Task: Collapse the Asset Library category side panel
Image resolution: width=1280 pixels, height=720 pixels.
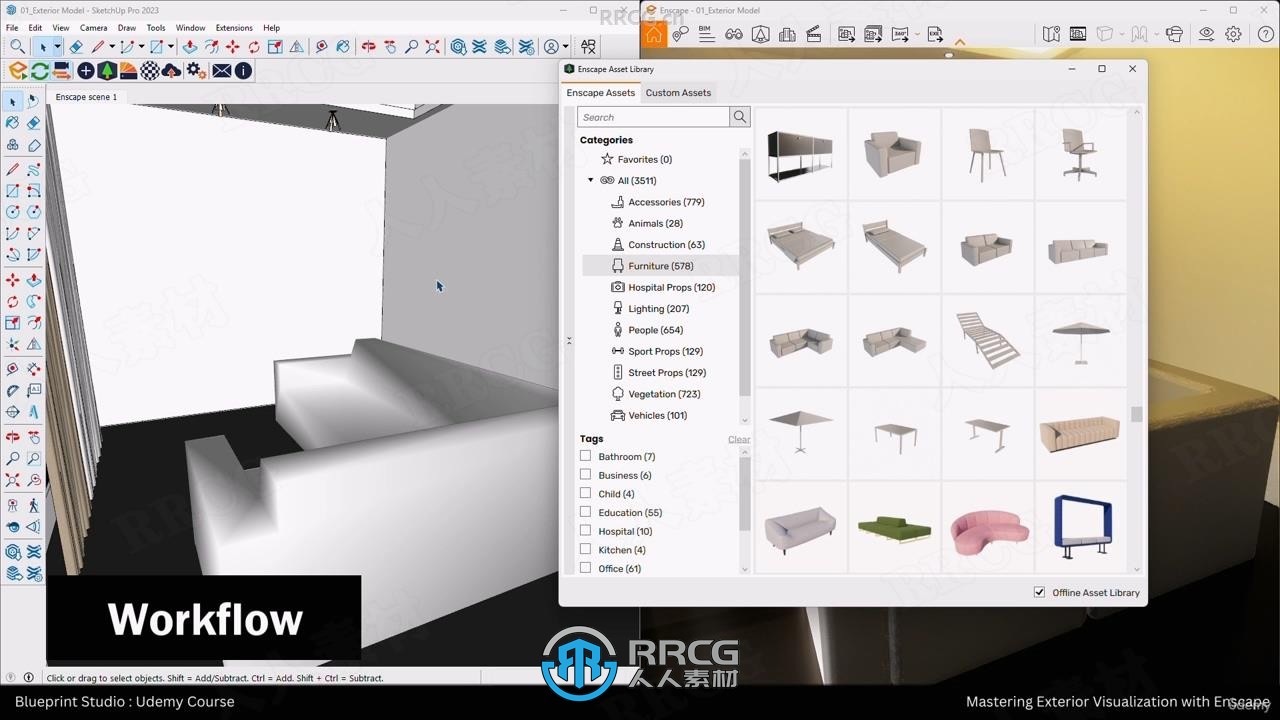Action: (x=569, y=341)
